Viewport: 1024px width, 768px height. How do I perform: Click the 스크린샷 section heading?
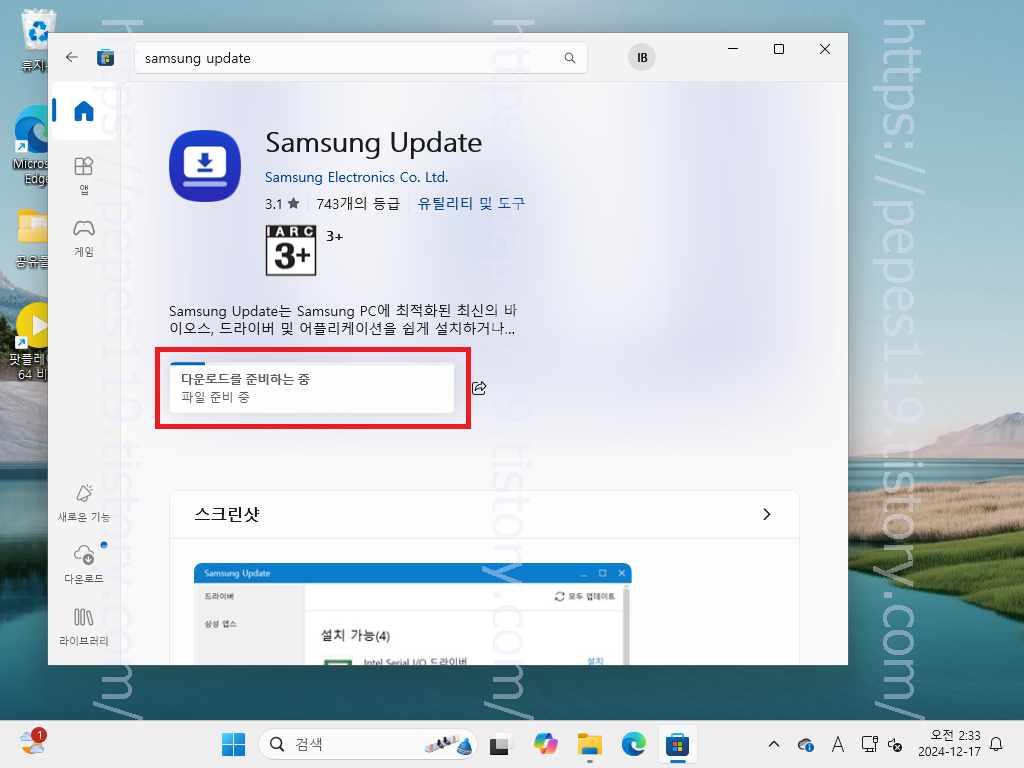pyautogui.click(x=227, y=515)
